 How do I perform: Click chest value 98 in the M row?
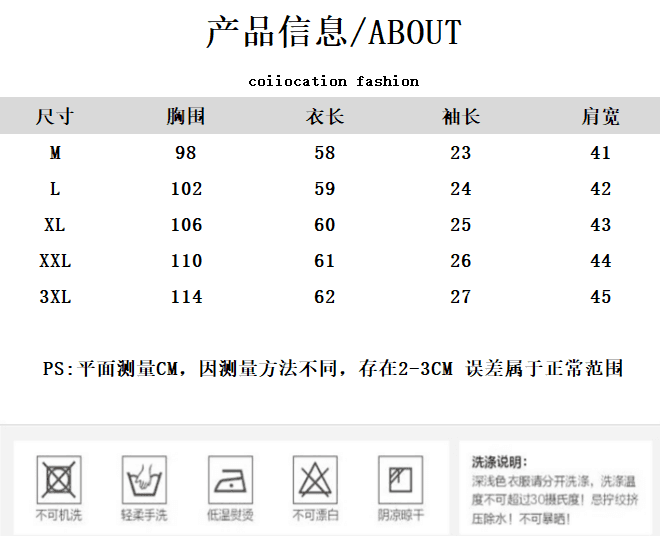coord(186,153)
